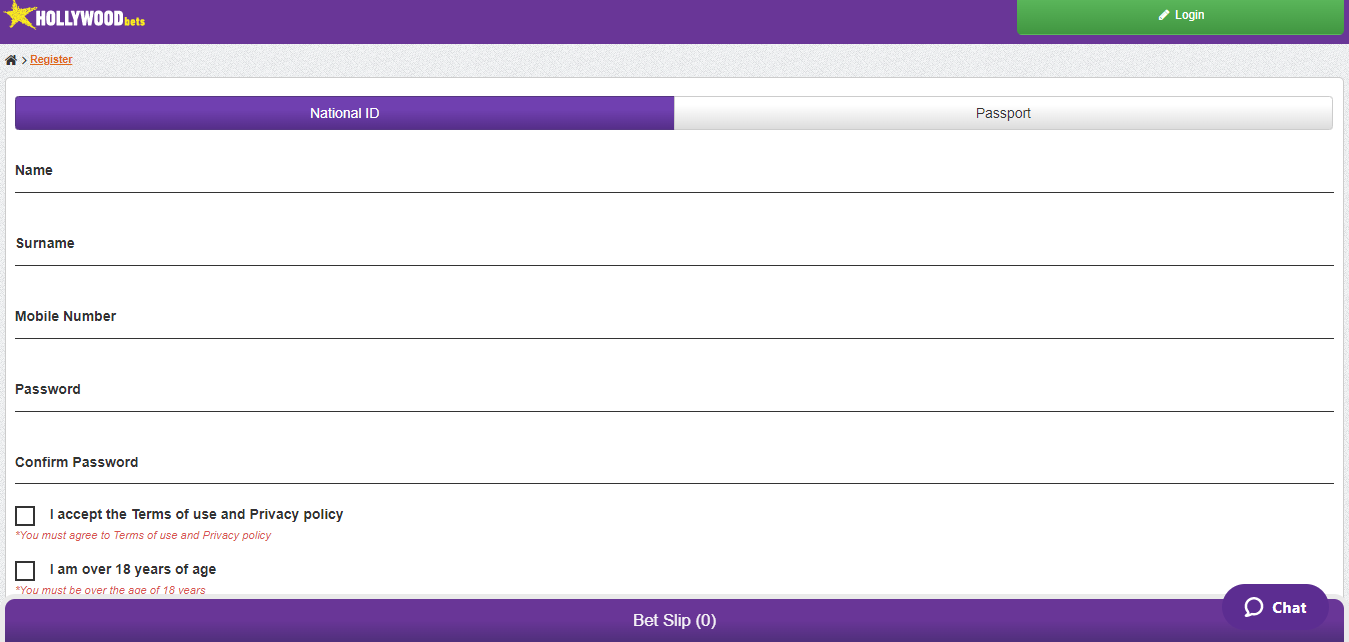The height and width of the screenshot is (642, 1349).
Task: Go to home via house icon
Action: 11,60
